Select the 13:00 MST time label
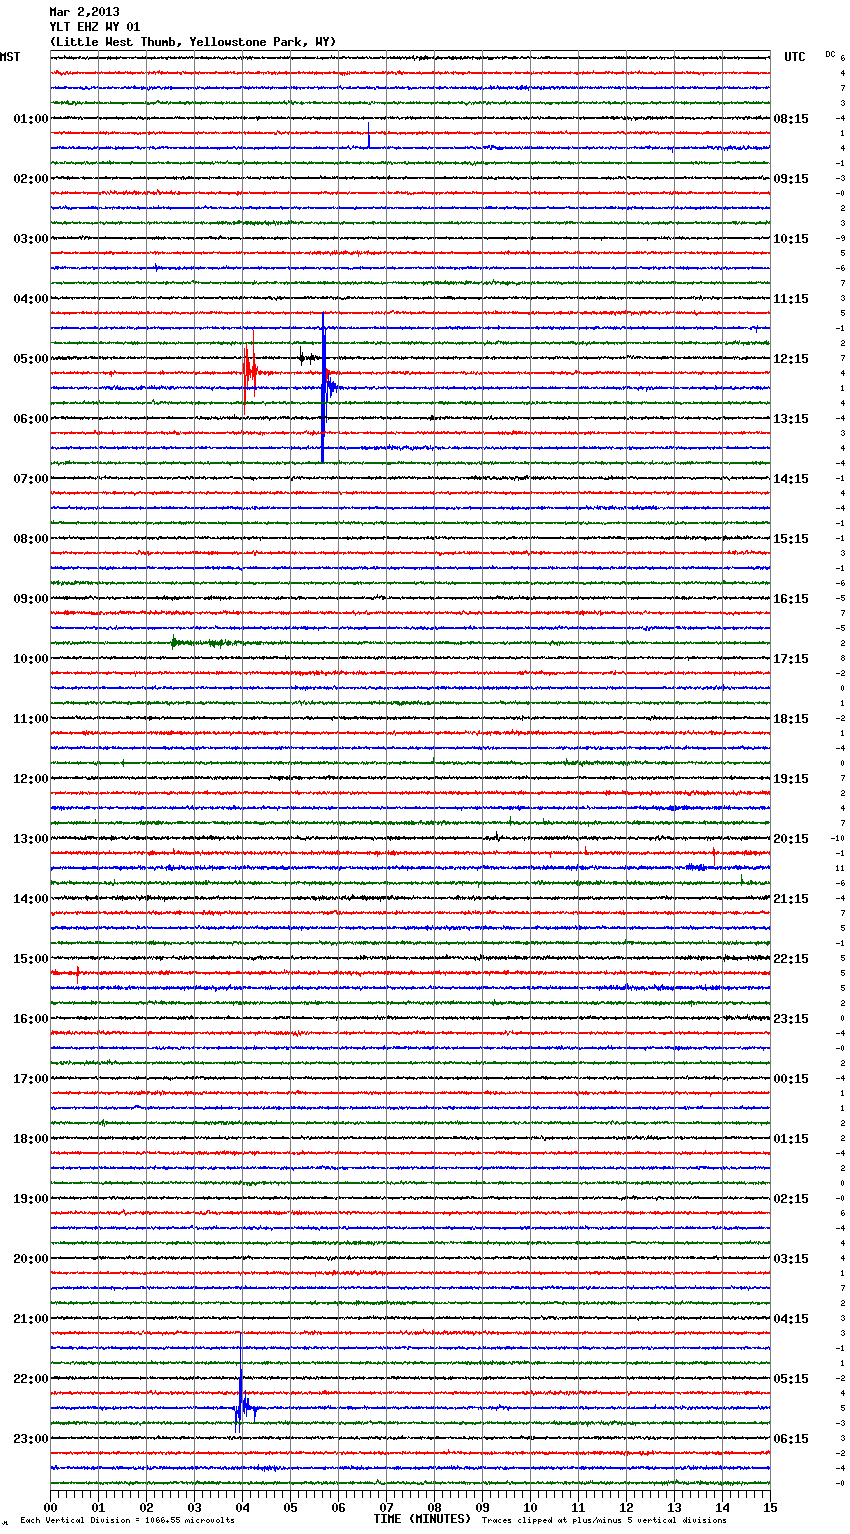This screenshot has height=1534, width=850. (x=31, y=839)
